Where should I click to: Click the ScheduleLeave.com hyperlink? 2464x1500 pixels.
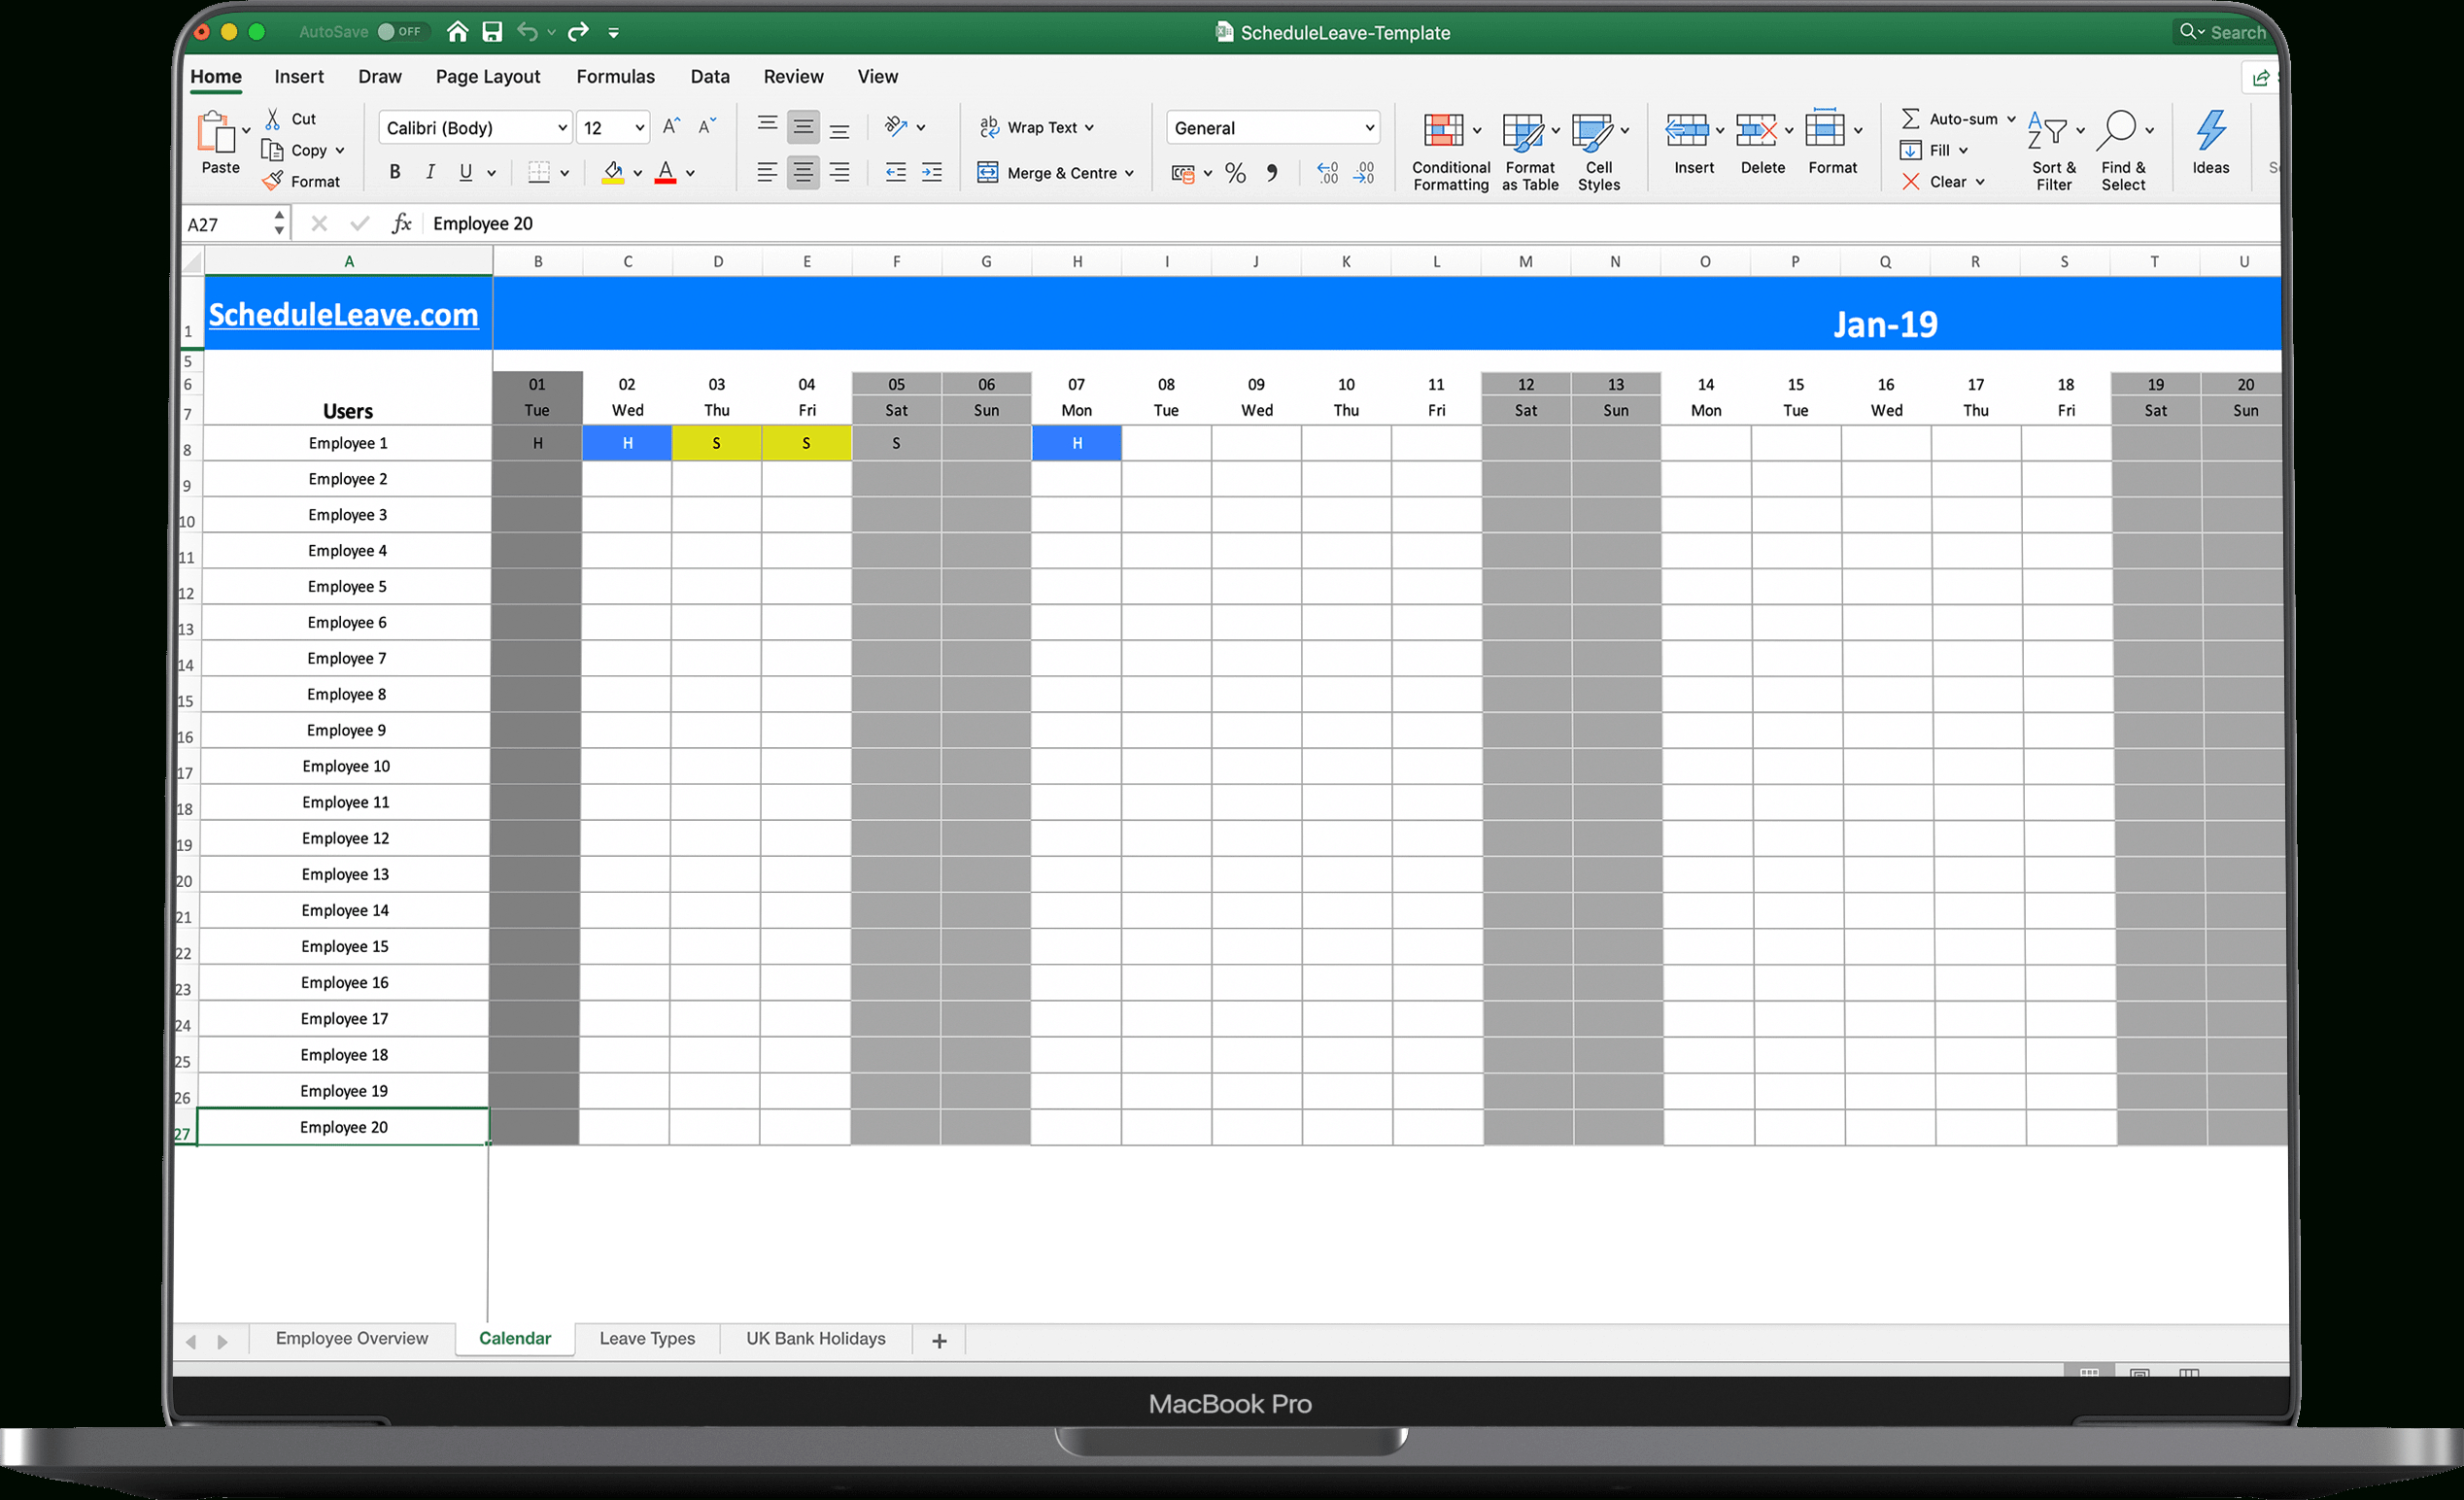347,314
